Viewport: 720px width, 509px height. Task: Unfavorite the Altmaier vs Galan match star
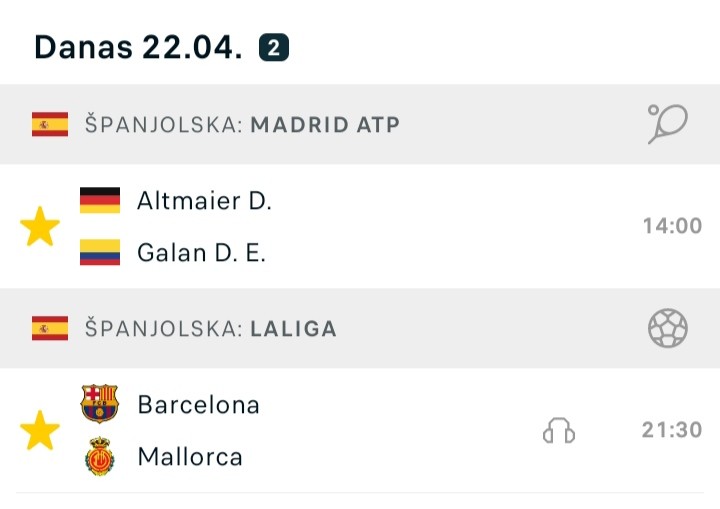(x=40, y=226)
